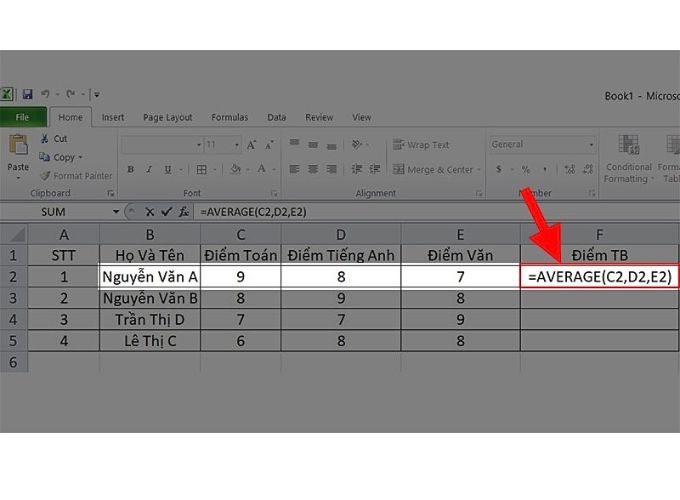Switch to the Insert ribbon tab

coord(113,117)
